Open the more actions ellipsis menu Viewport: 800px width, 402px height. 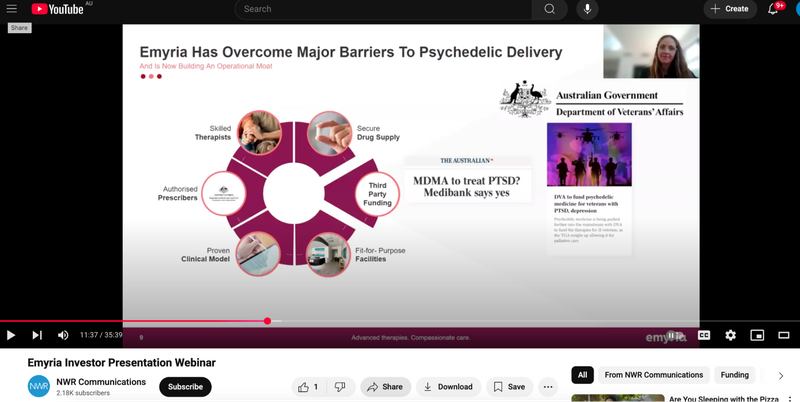(x=547, y=386)
